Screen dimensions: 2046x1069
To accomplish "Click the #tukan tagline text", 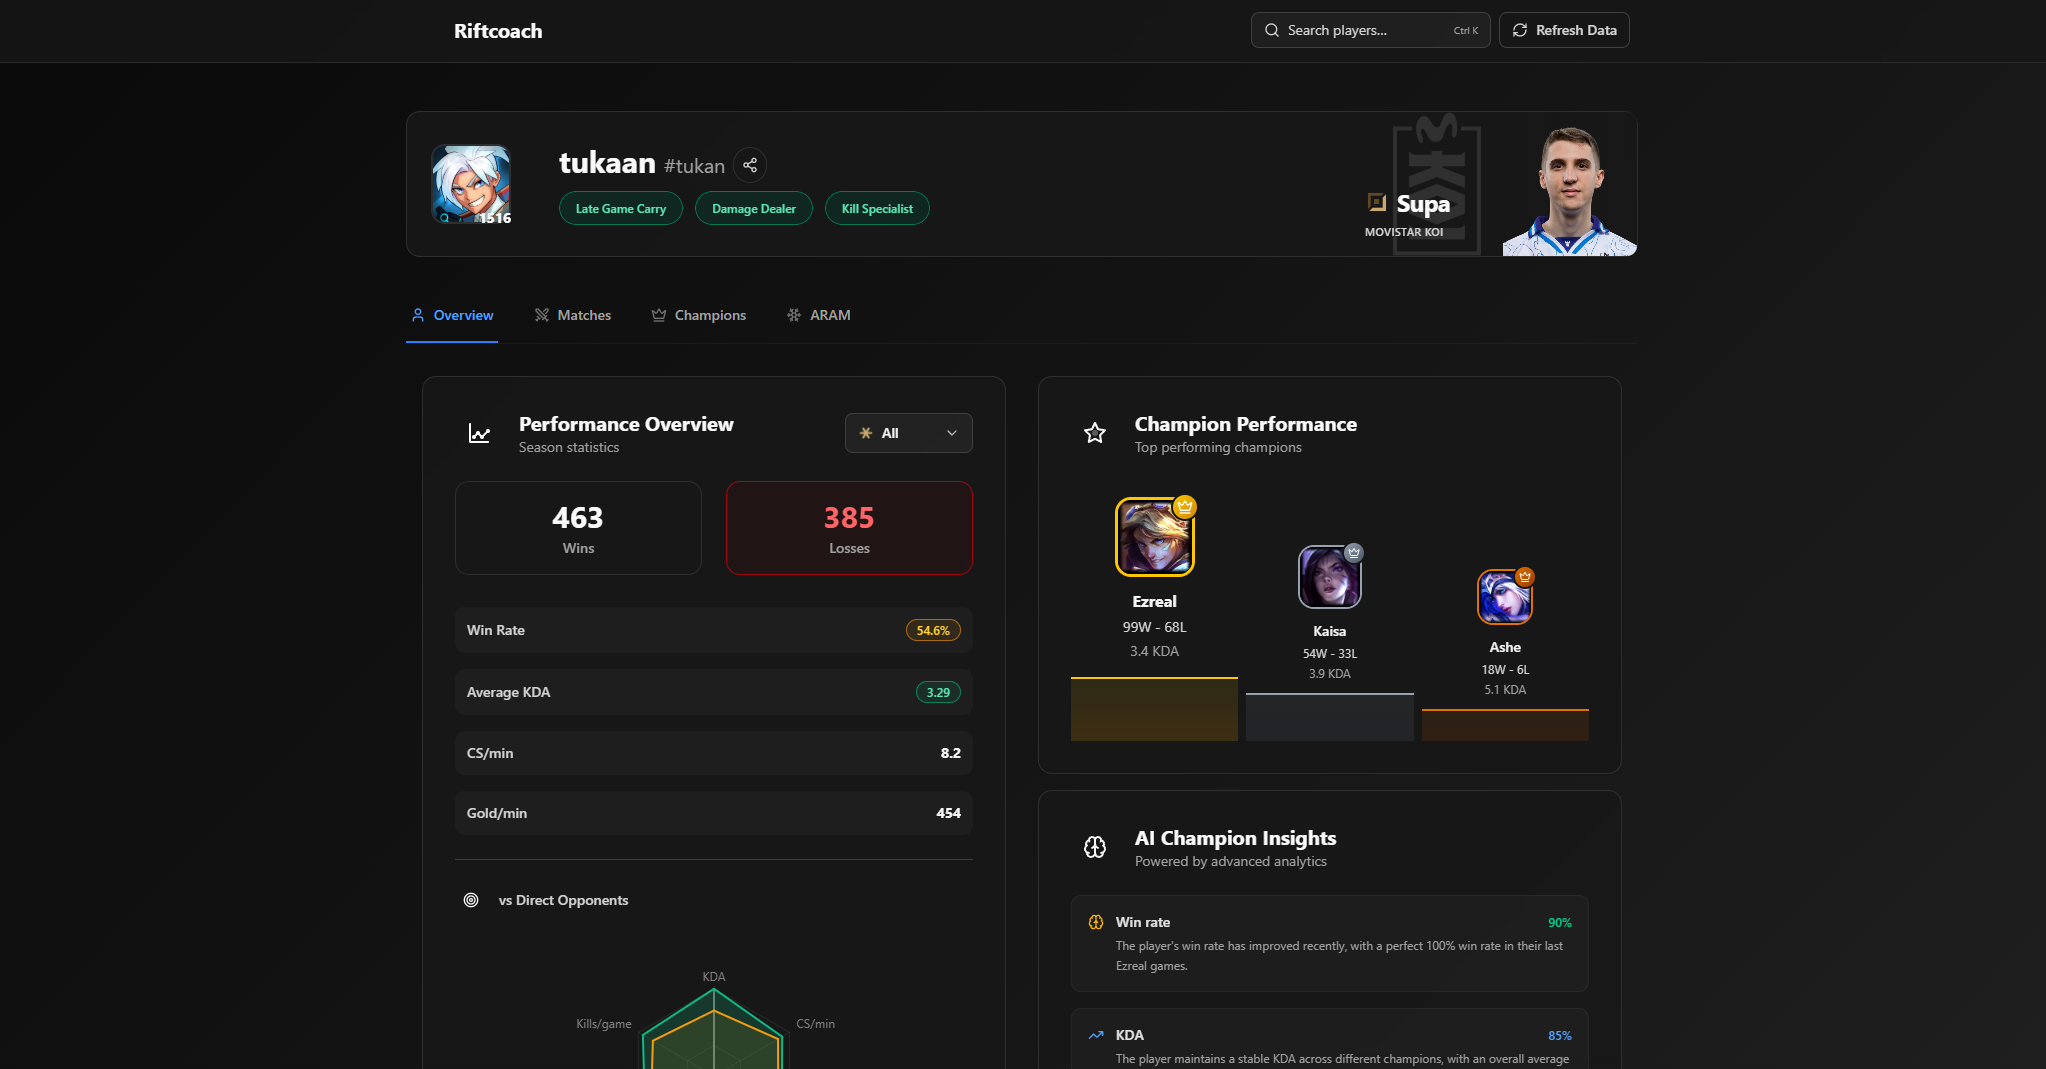I will tap(694, 166).
